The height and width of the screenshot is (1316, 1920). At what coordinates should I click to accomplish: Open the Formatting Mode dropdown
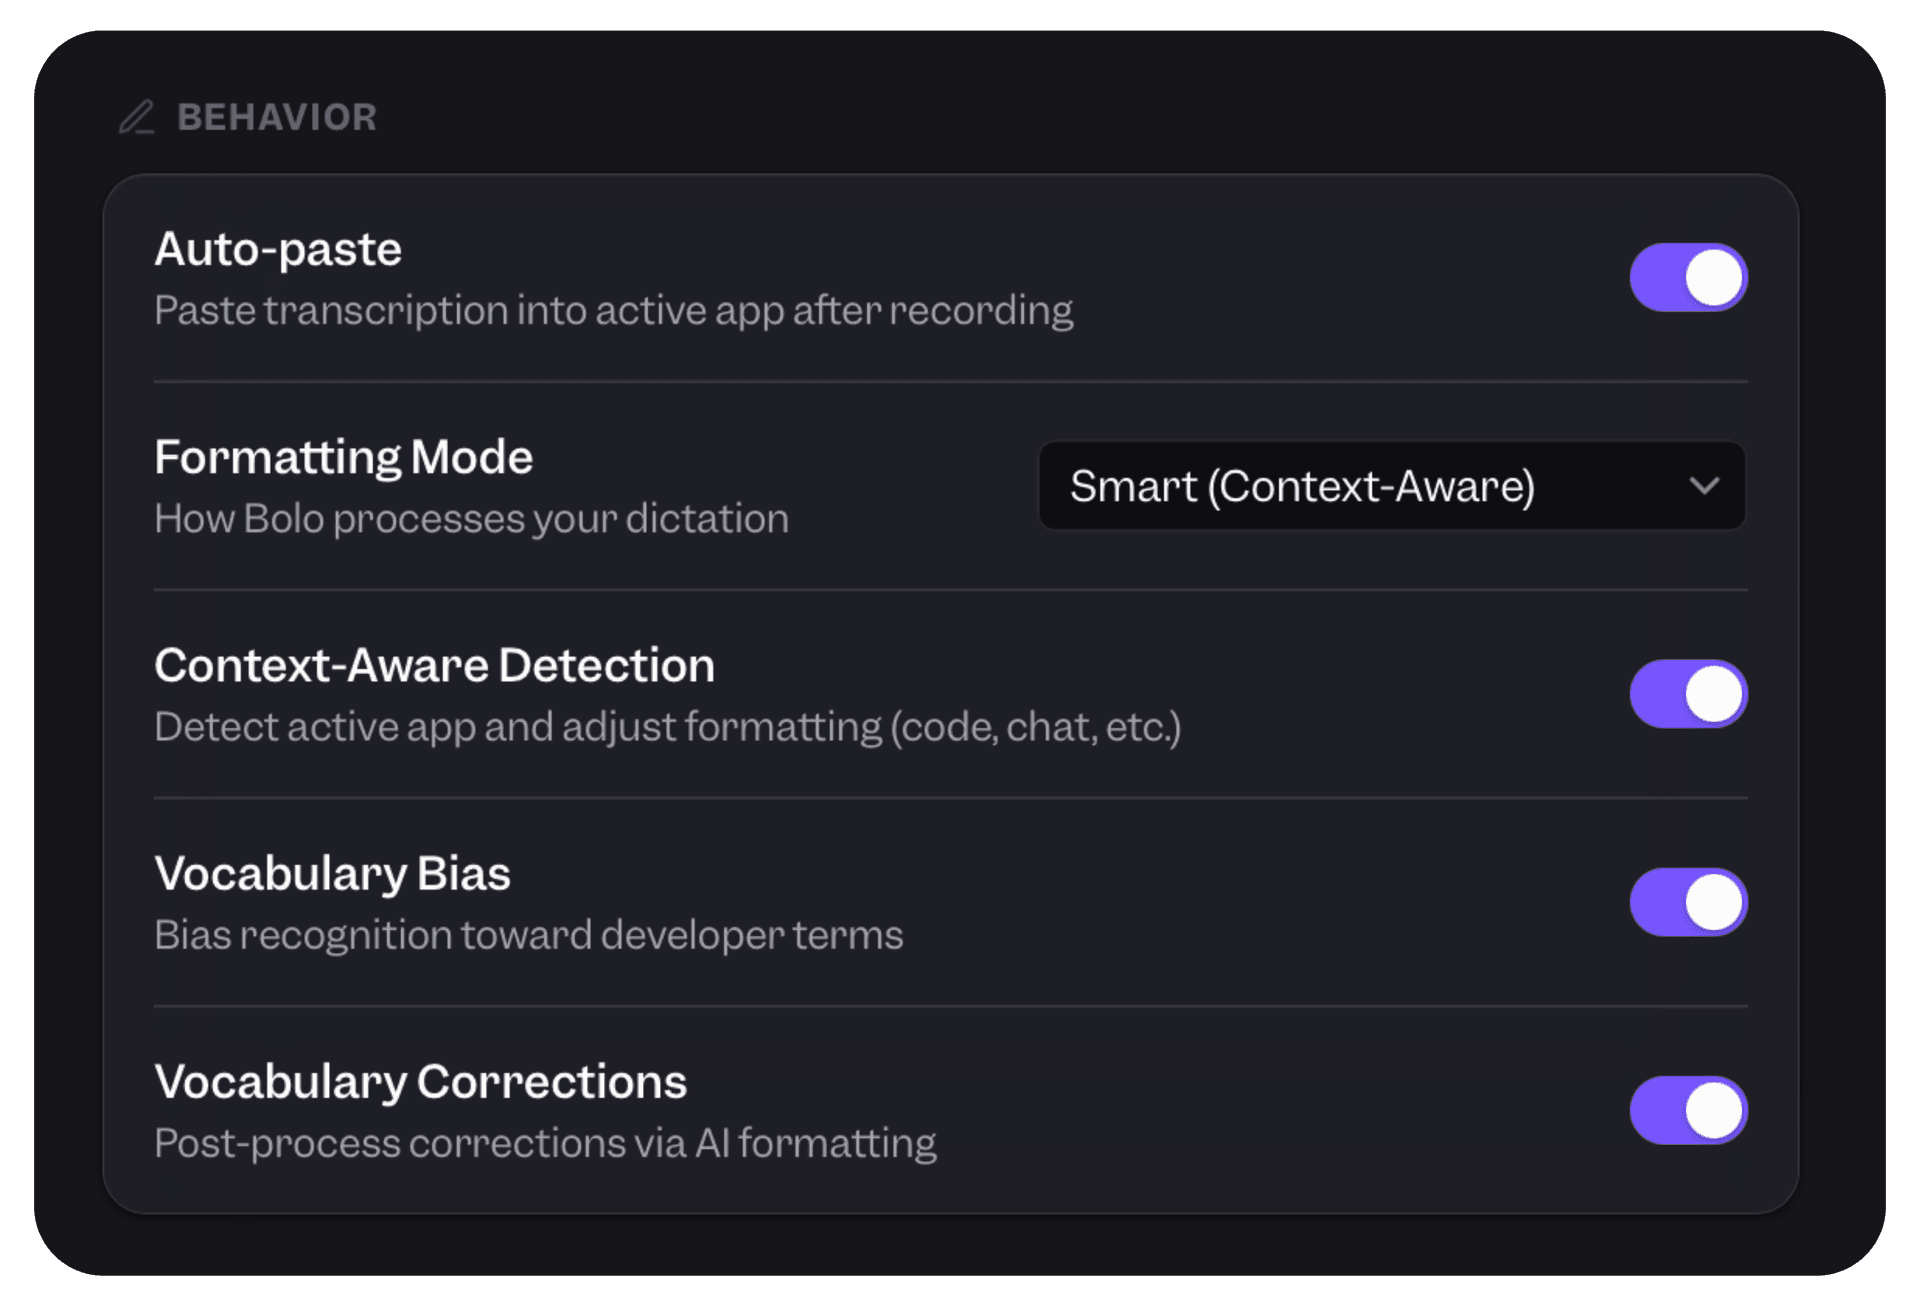click(x=1392, y=487)
